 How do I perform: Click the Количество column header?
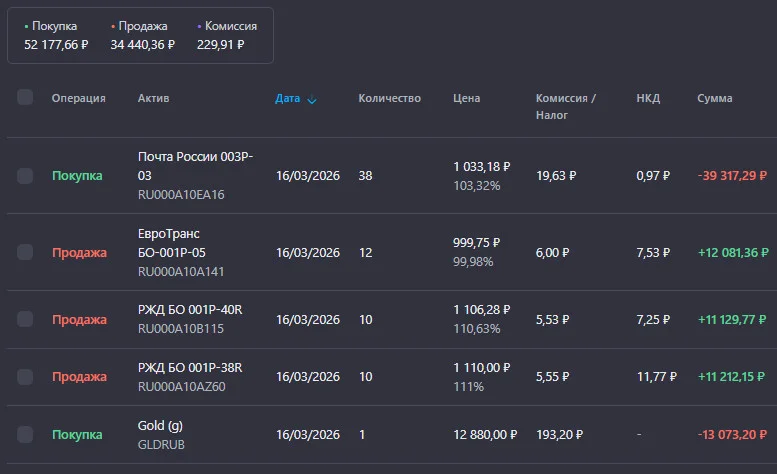click(x=389, y=98)
